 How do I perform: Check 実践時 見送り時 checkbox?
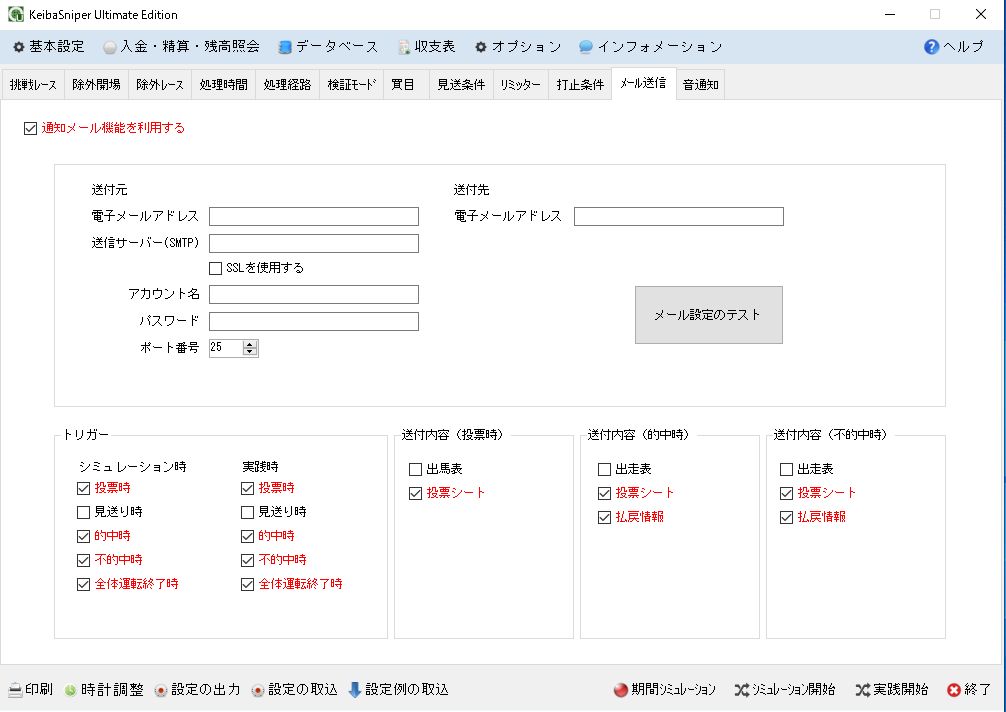tap(248, 512)
